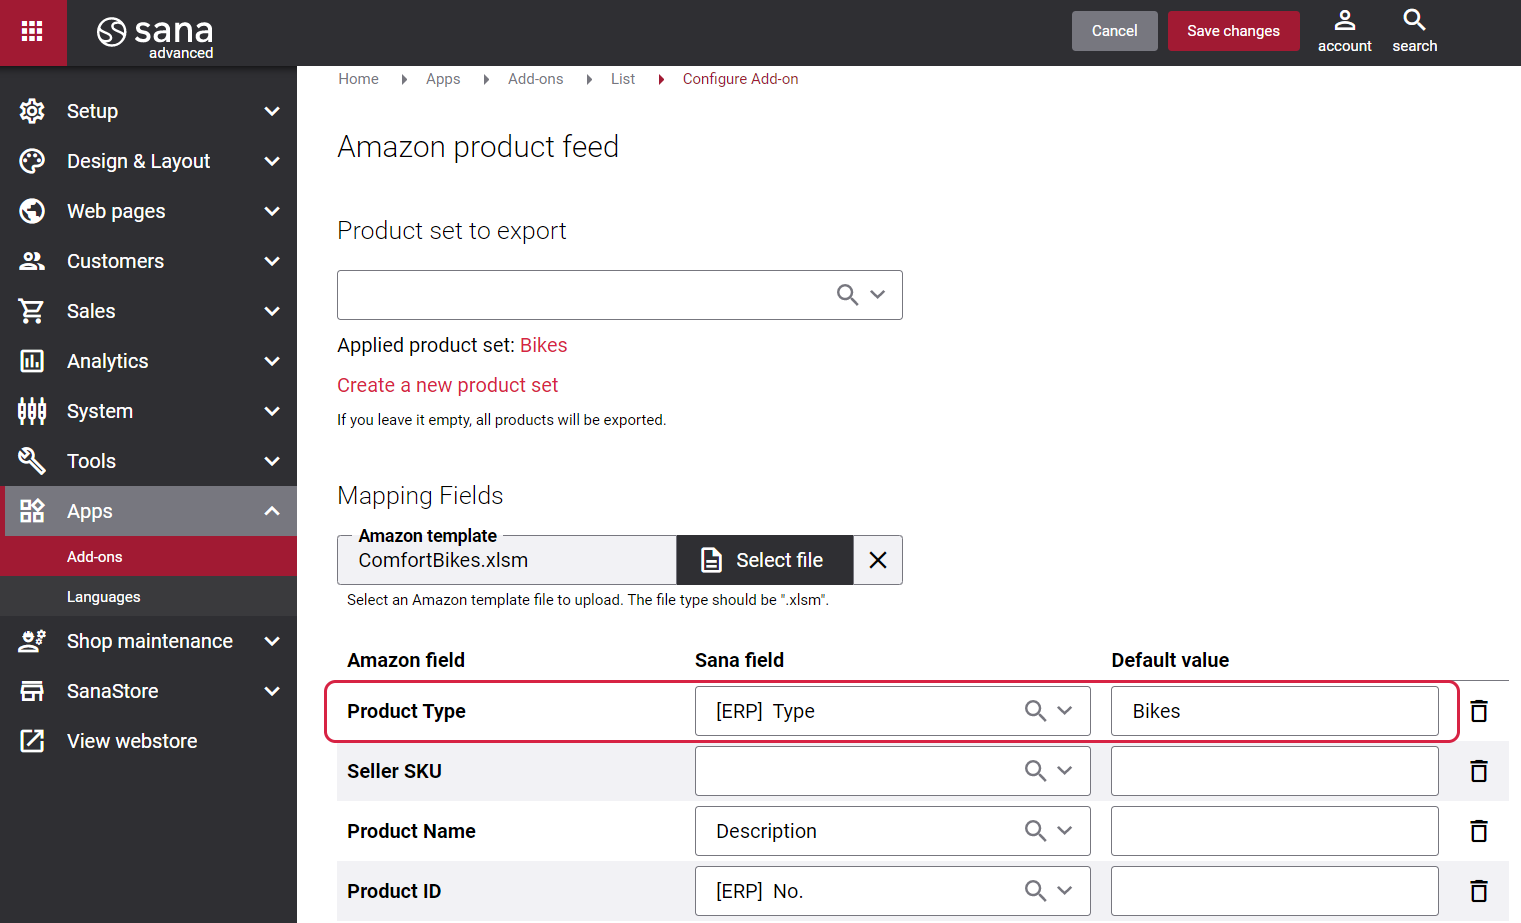The width and height of the screenshot is (1521, 923).
Task: Go to Home breadcrumb
Action: click(x=358, y=79)
